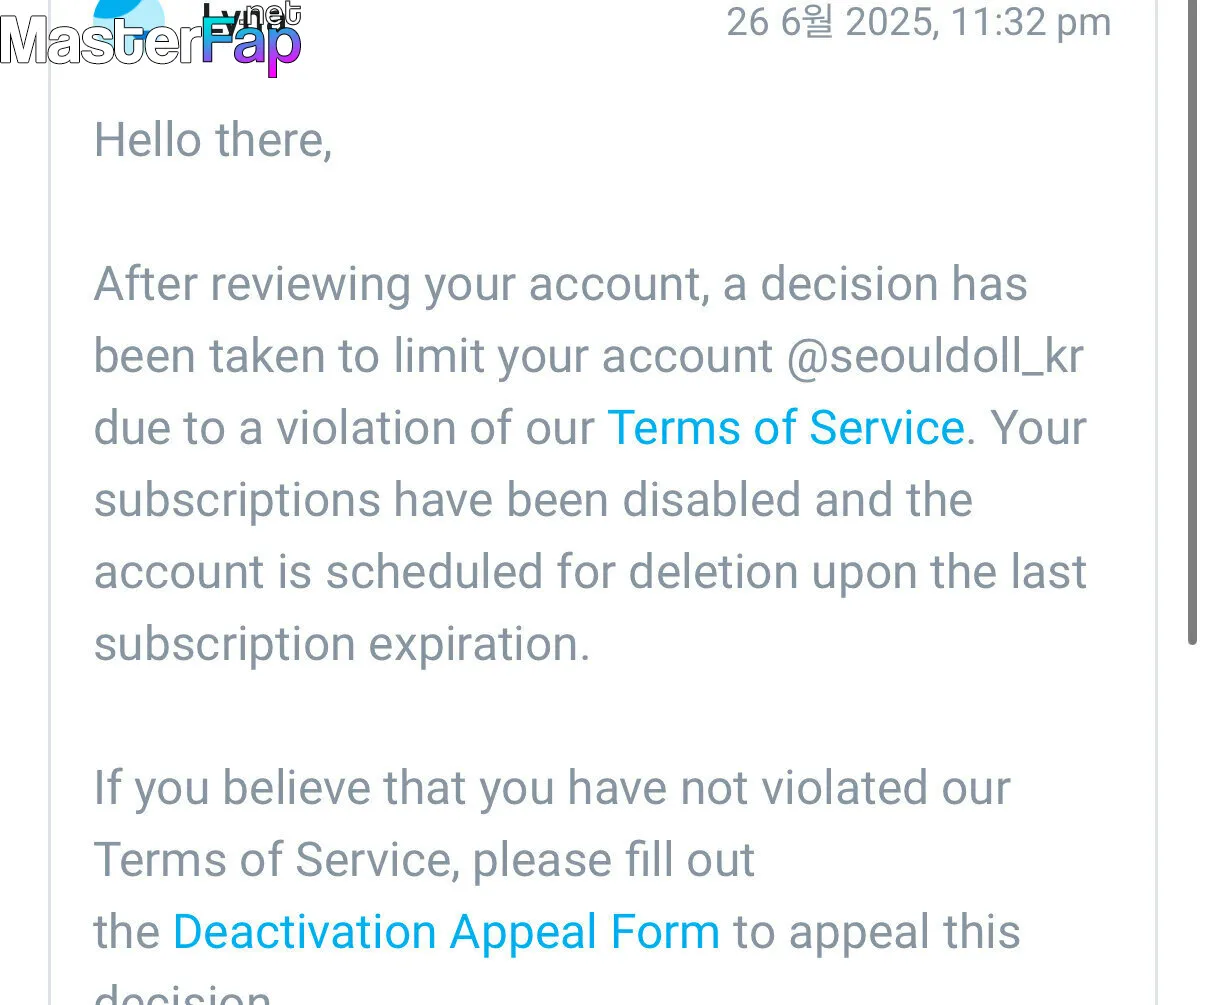
Task: Click the vertical scrollbar thumb
Action: pyautogui.click(x=1192, y=320)
